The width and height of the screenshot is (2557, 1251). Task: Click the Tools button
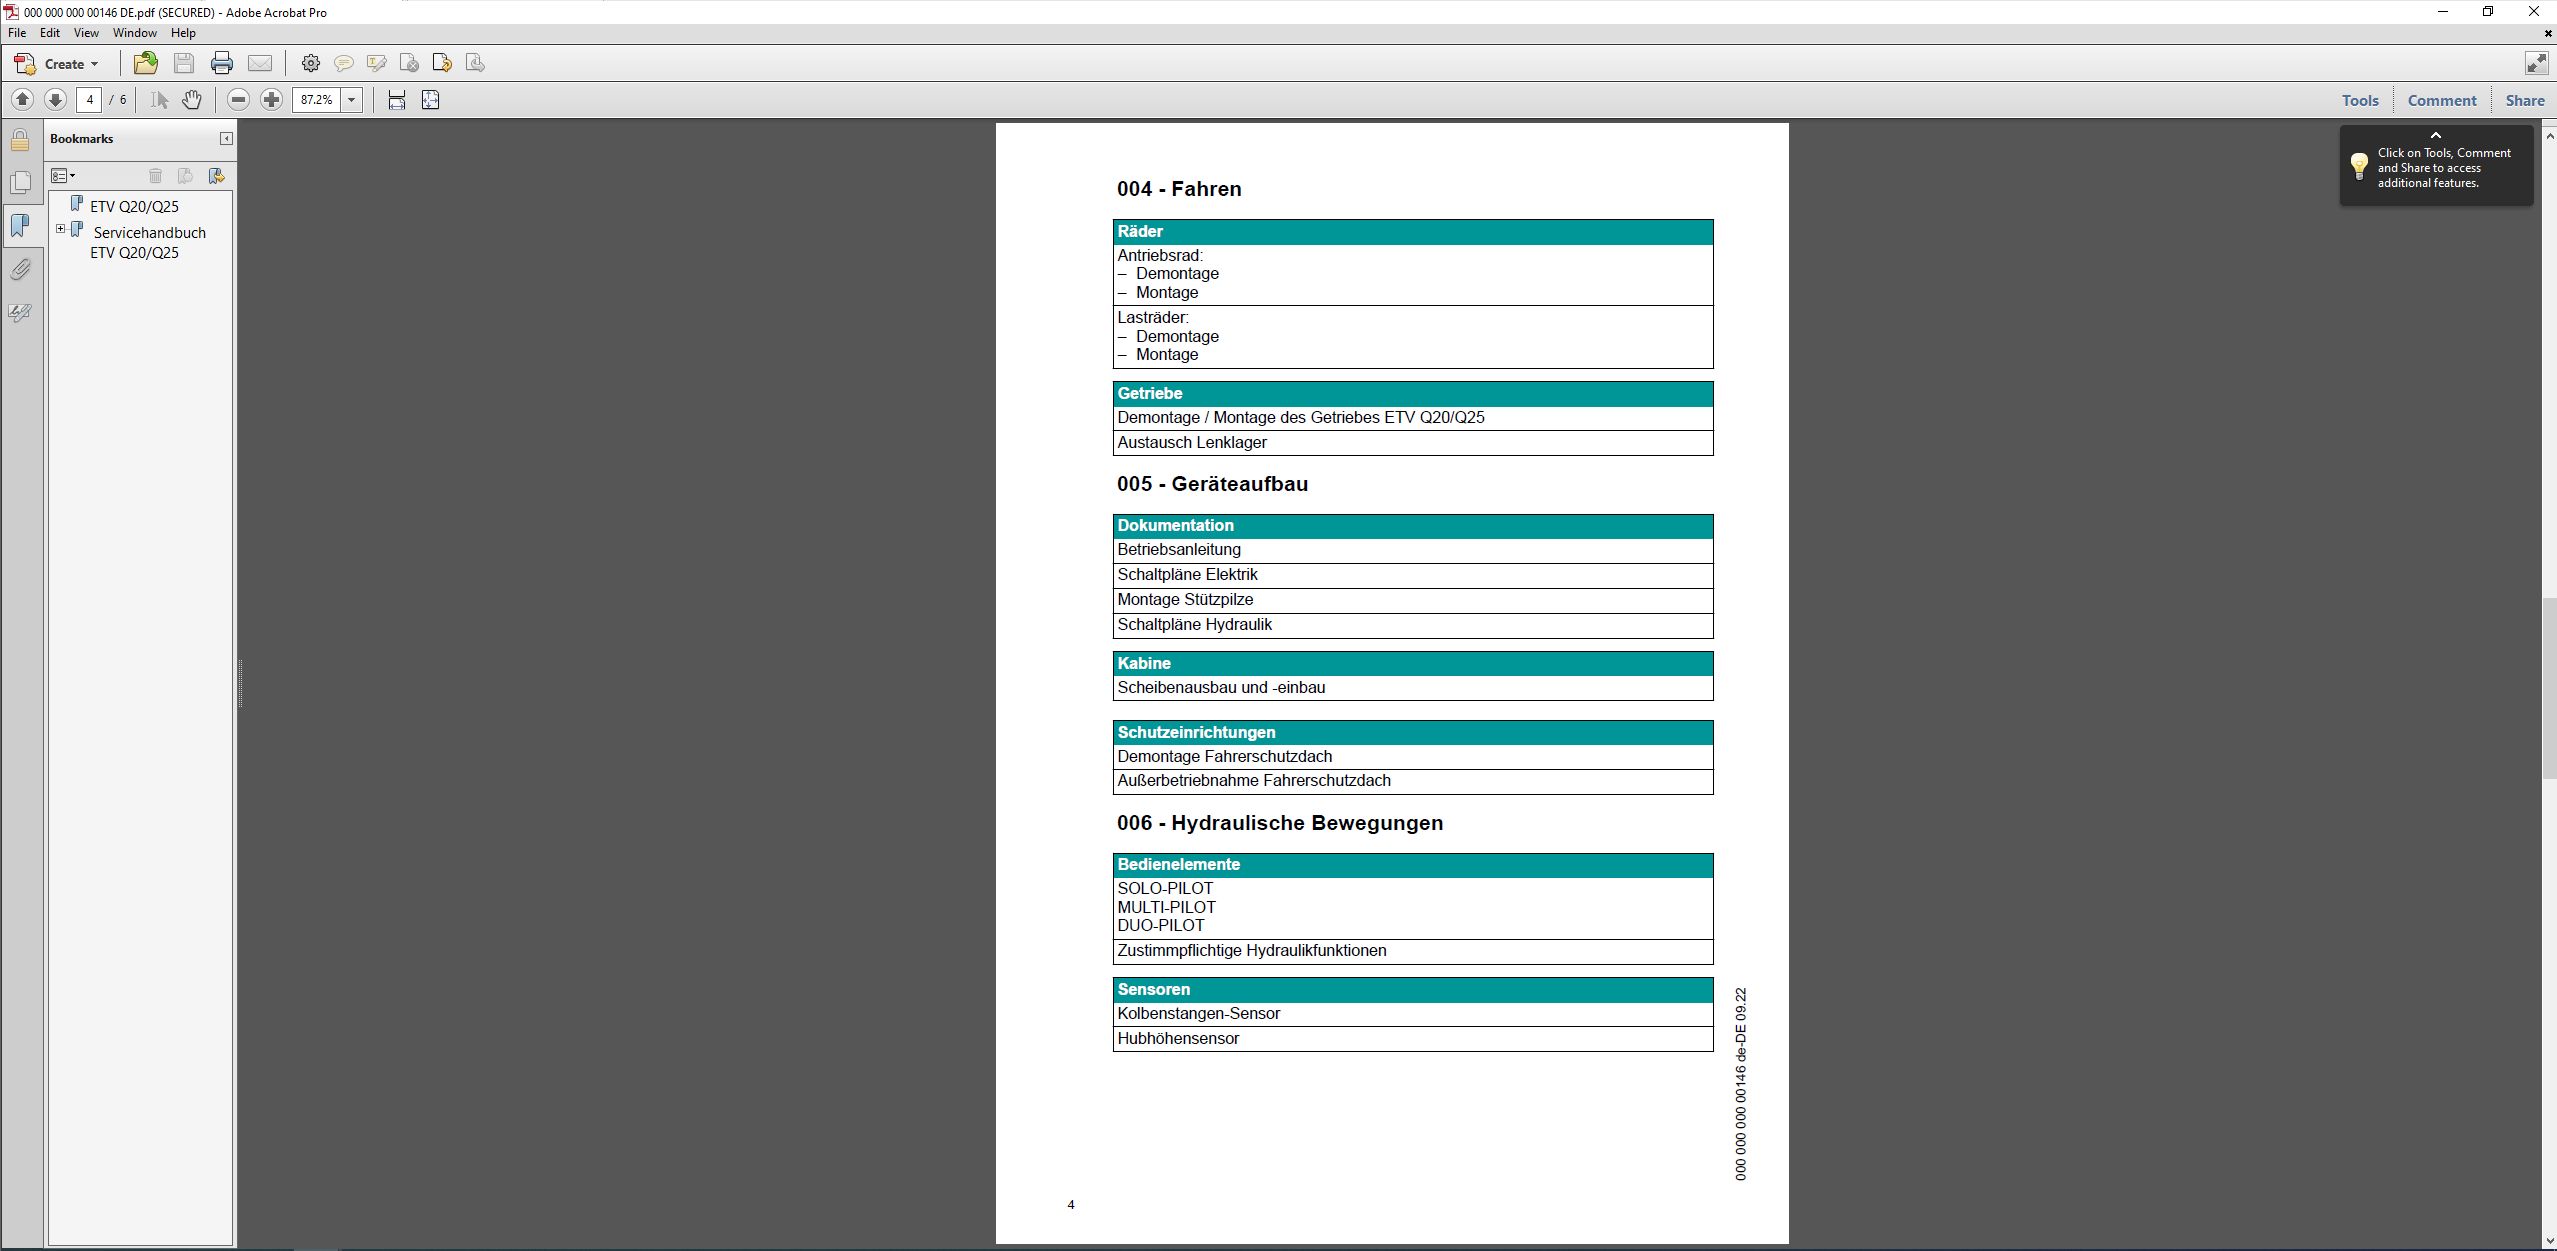click(x=2360, y=100)
